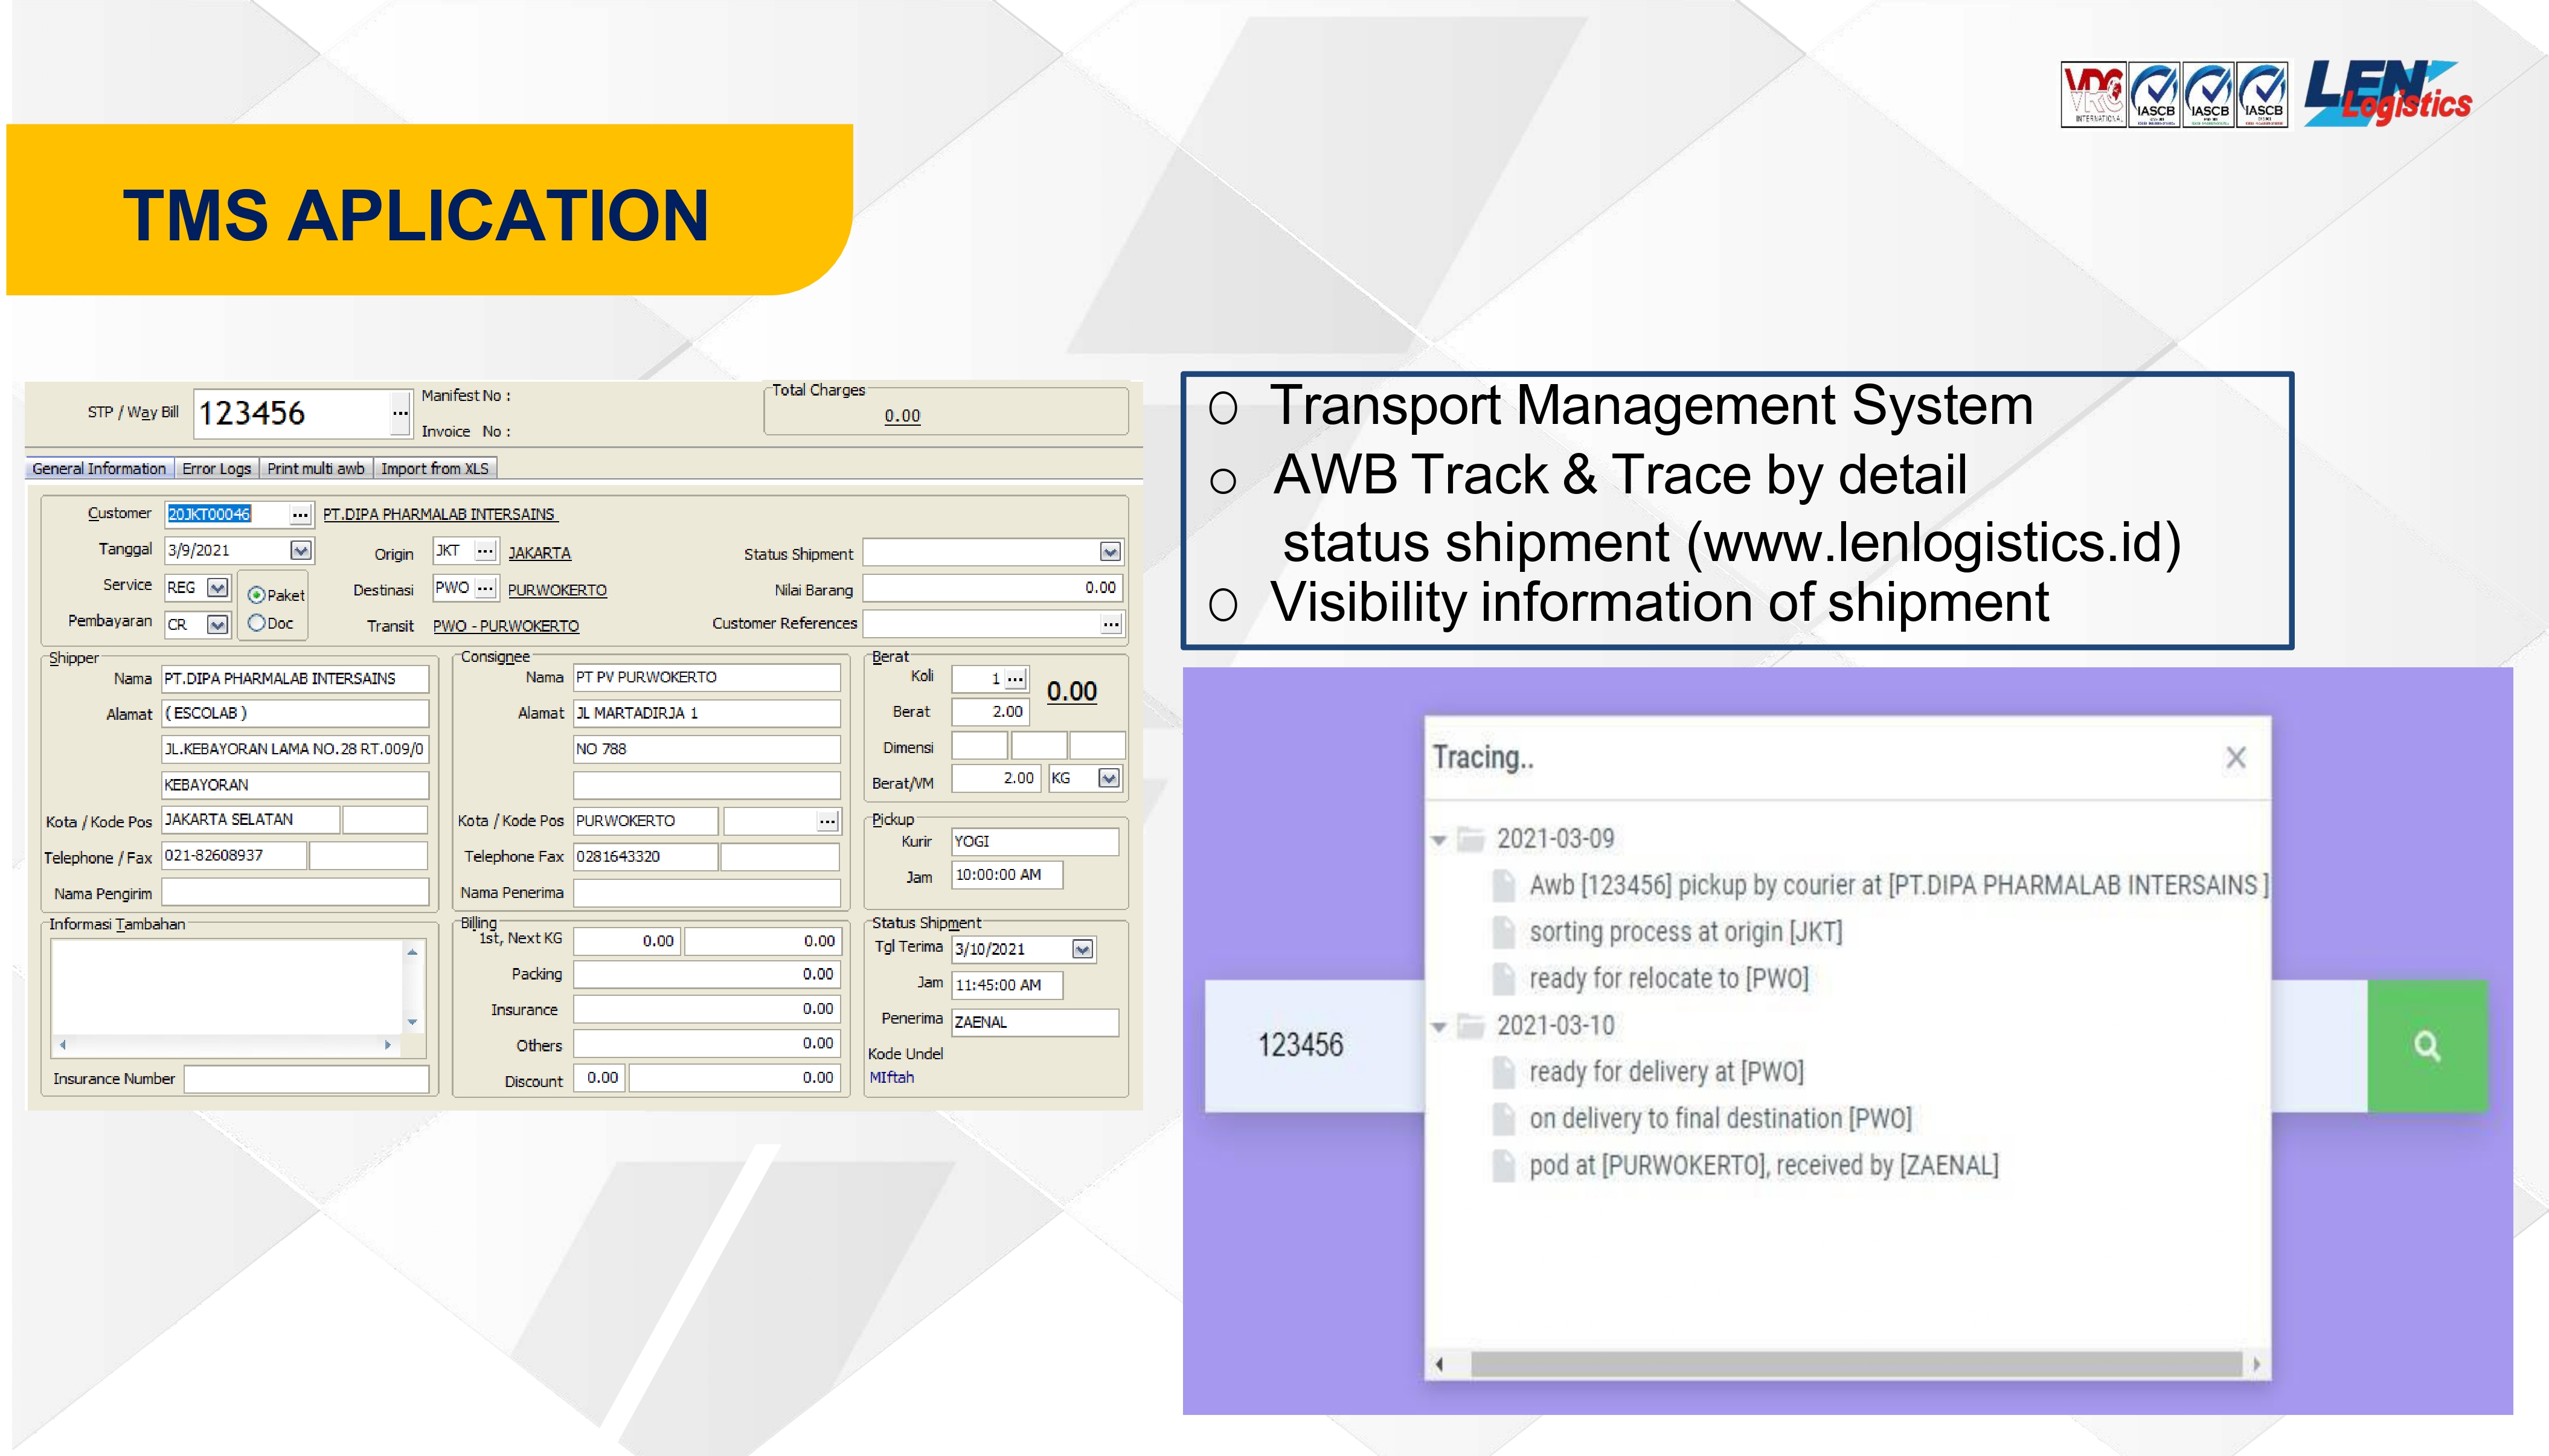Image resolution: width=2549 pixels, height=1456 pixels.
Task: Collapse the 2021-03-09 tracing folder
Action: pyautogui.click(x=1439, y=840)
